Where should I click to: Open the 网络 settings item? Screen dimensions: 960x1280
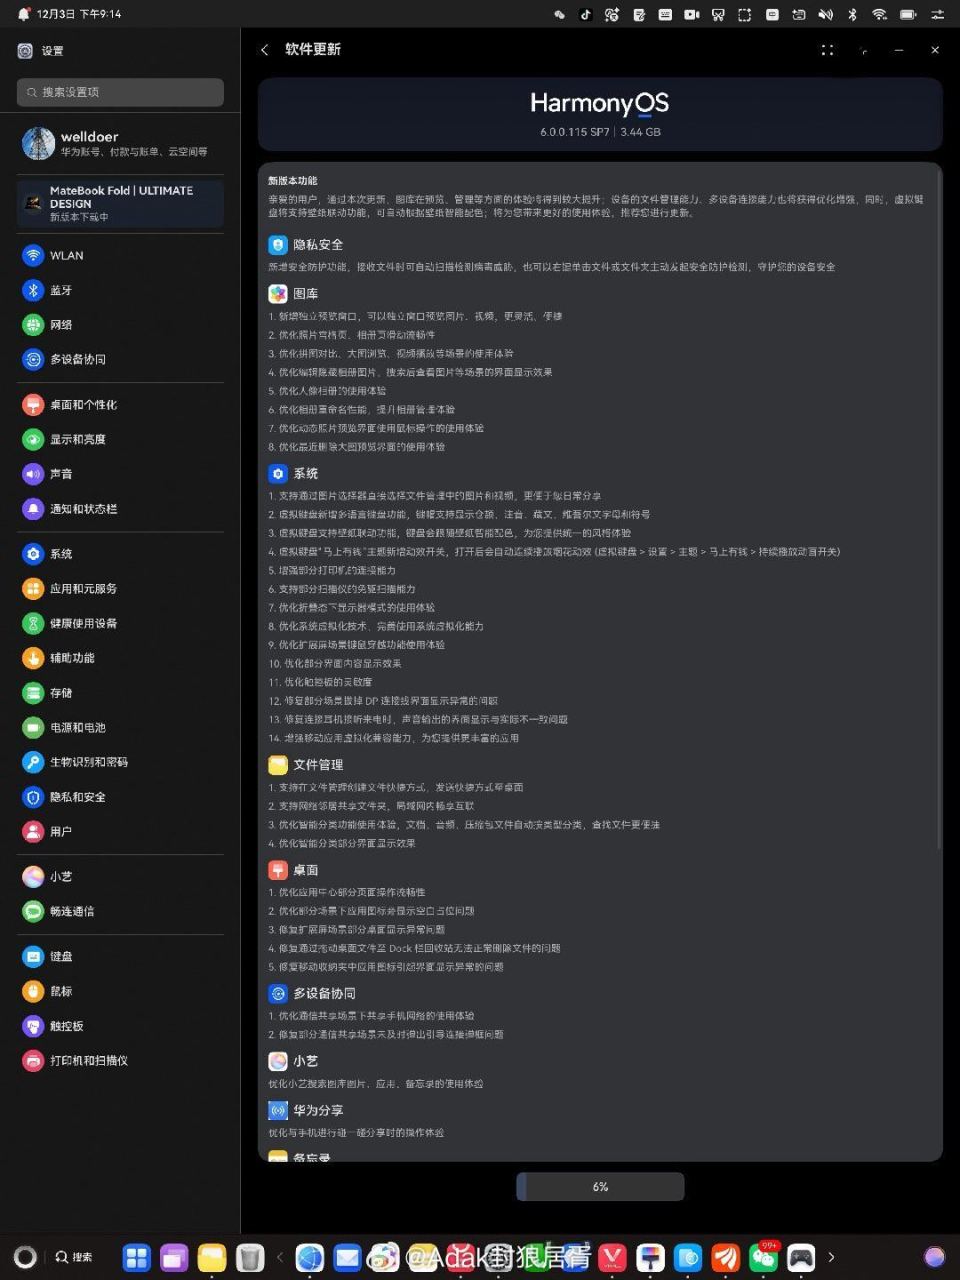tap(120, 324)
